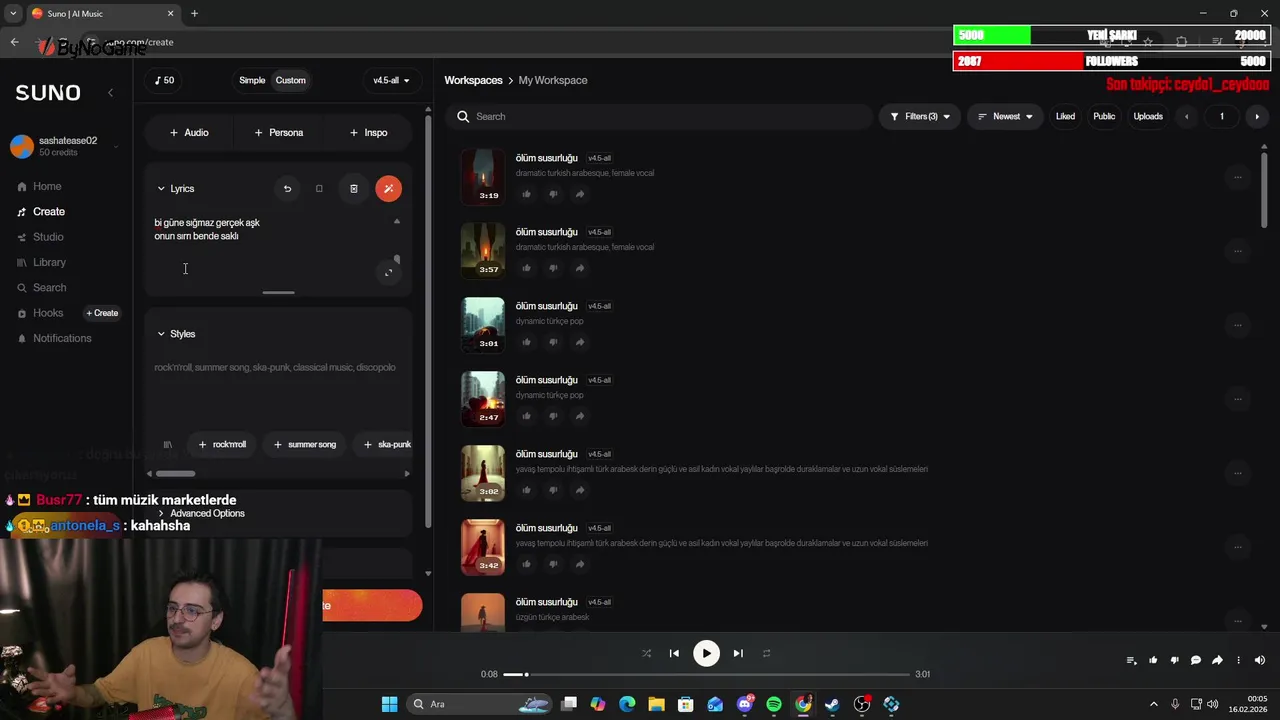Switch to Custom mode
This screenshot has height=720, width=1280.
pyautogui.click(x=291, y=80)
